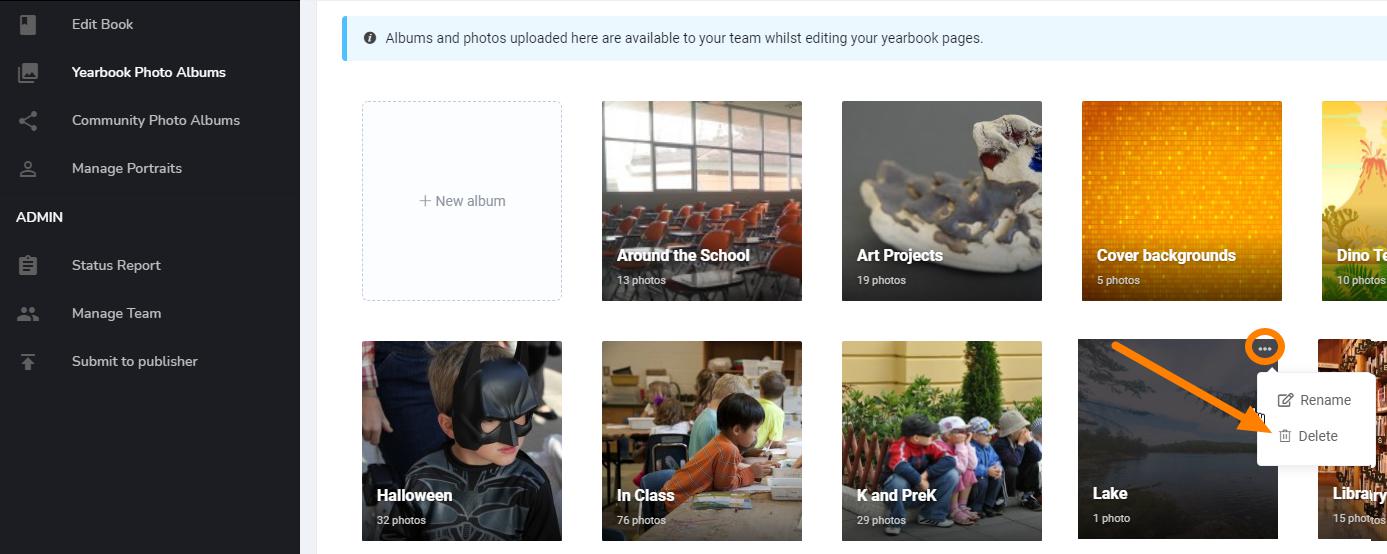Click the Yearbook Photo Albums icon
Image resolution: width=1387 pixels, height=554 pixels.
[28, 72]
